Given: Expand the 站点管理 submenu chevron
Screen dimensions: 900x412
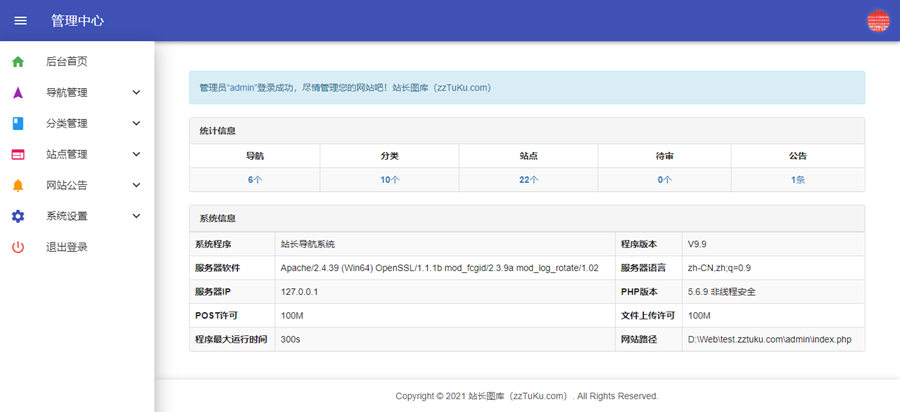Looking at the screenshot, I should (x=136, y=155).
